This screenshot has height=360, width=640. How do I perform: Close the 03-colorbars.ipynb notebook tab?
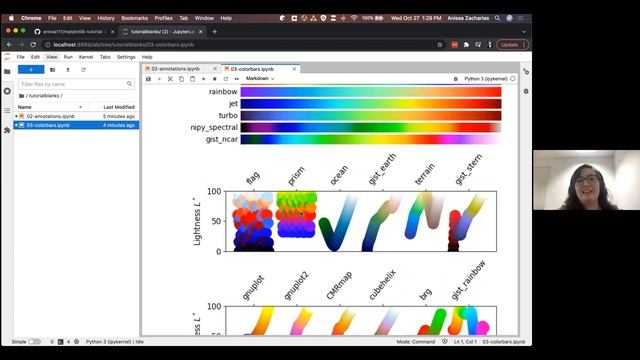tap(294, 69)
